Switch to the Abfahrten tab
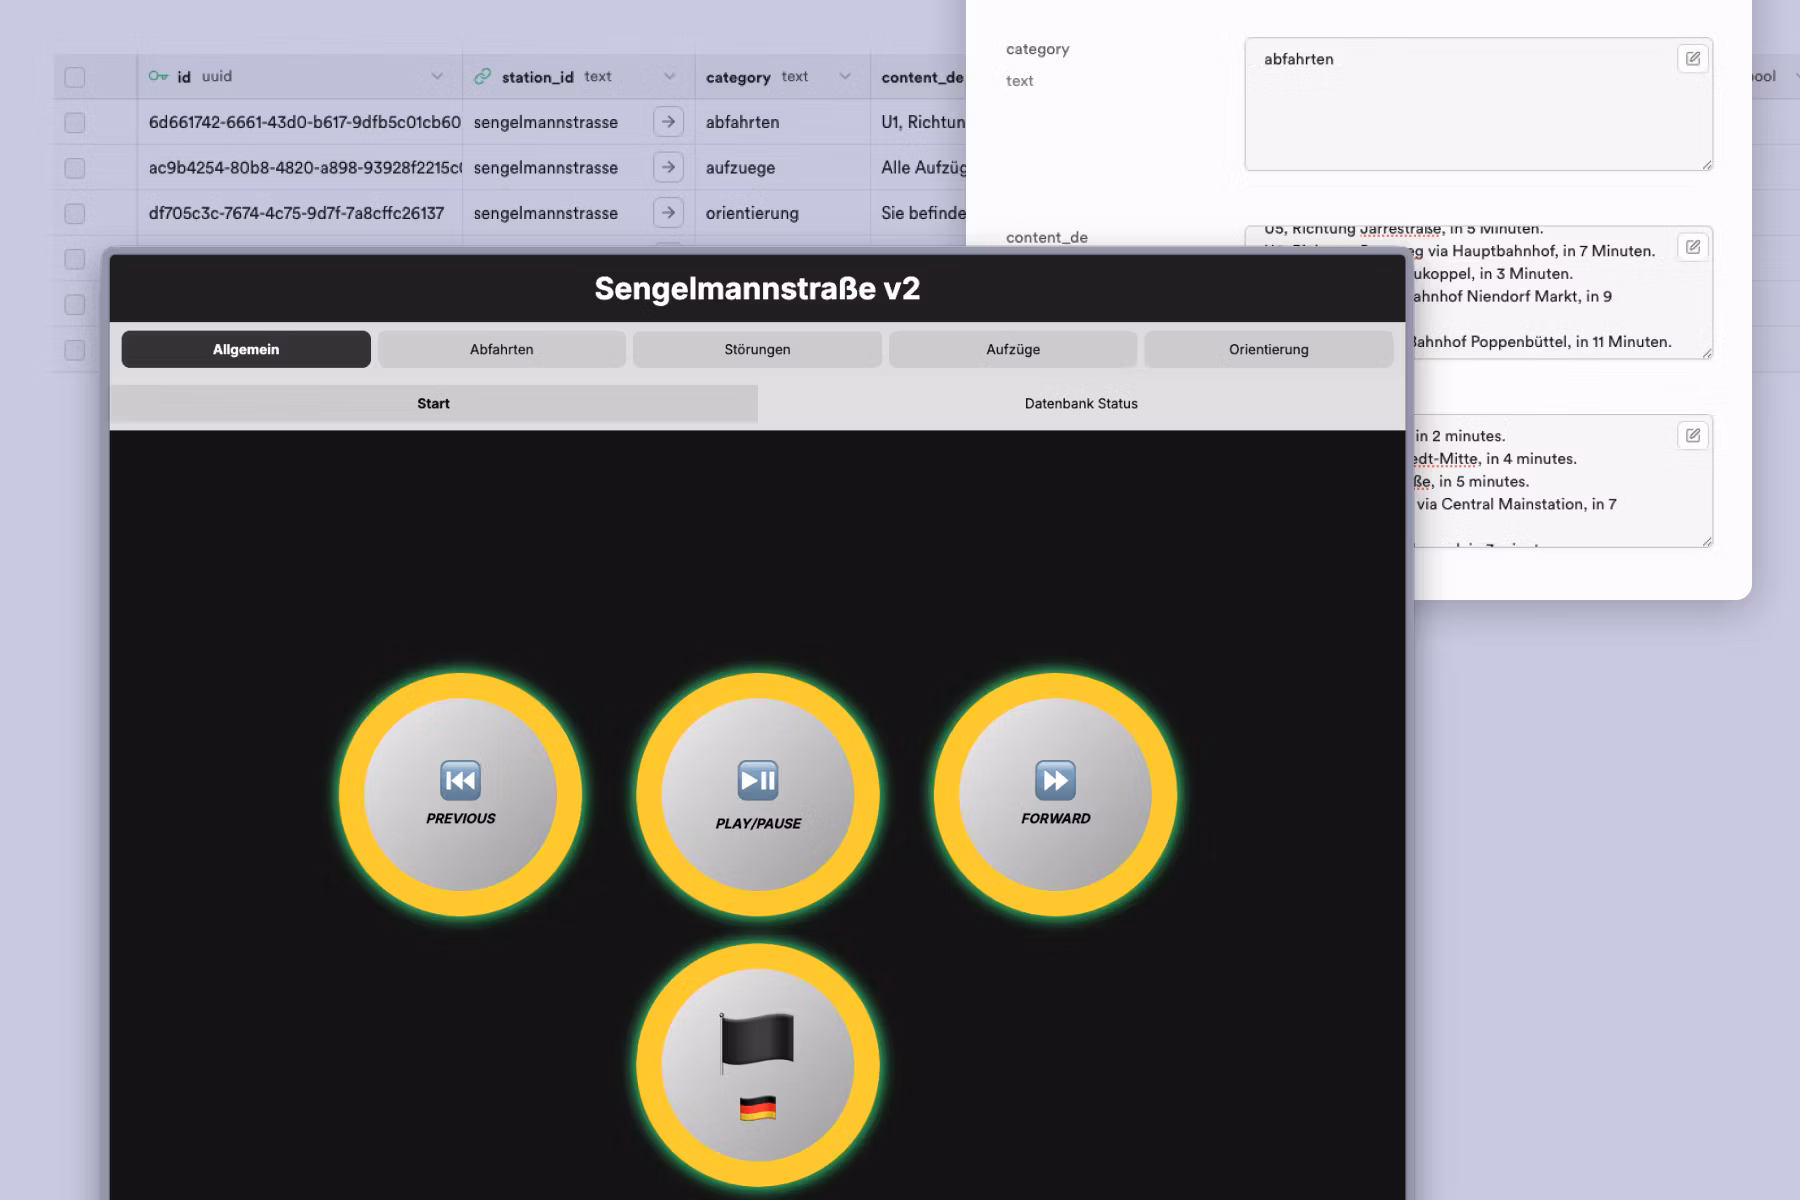Image resolution: width=1800 pixels, height=1200 pixels. 501,349
